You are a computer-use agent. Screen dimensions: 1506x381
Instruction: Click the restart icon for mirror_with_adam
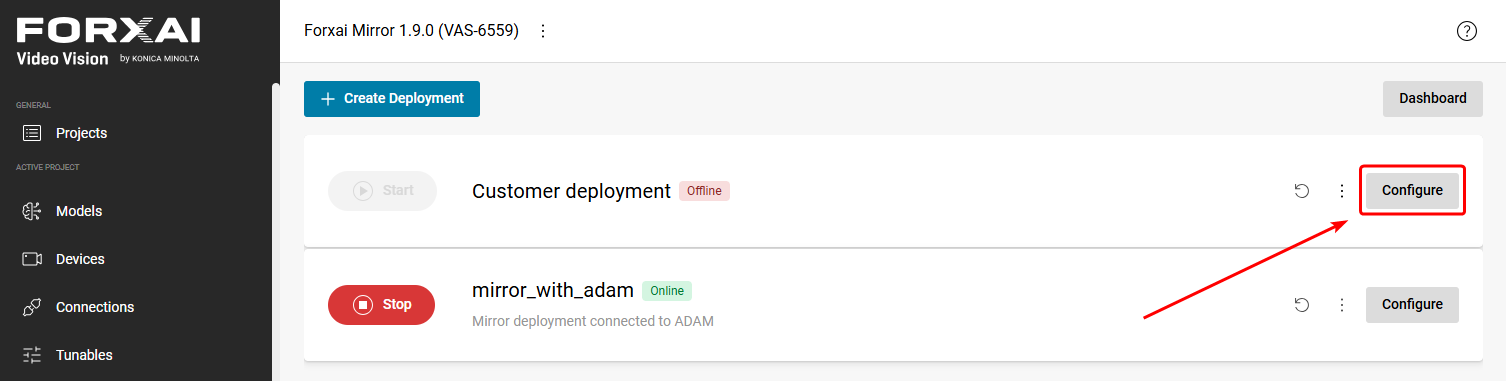1302,305
